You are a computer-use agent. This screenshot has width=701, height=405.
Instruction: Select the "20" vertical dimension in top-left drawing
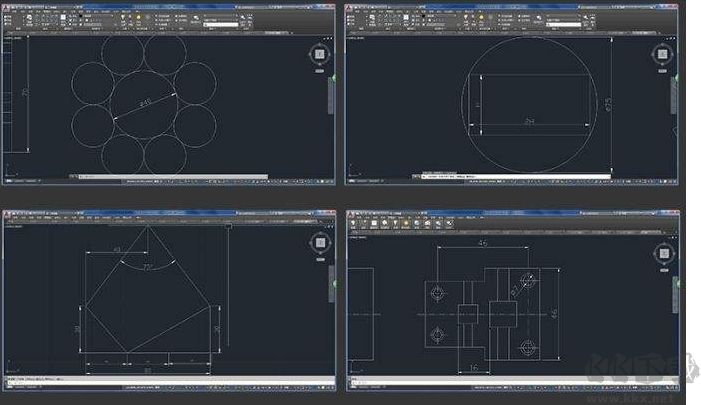(25, 92)
